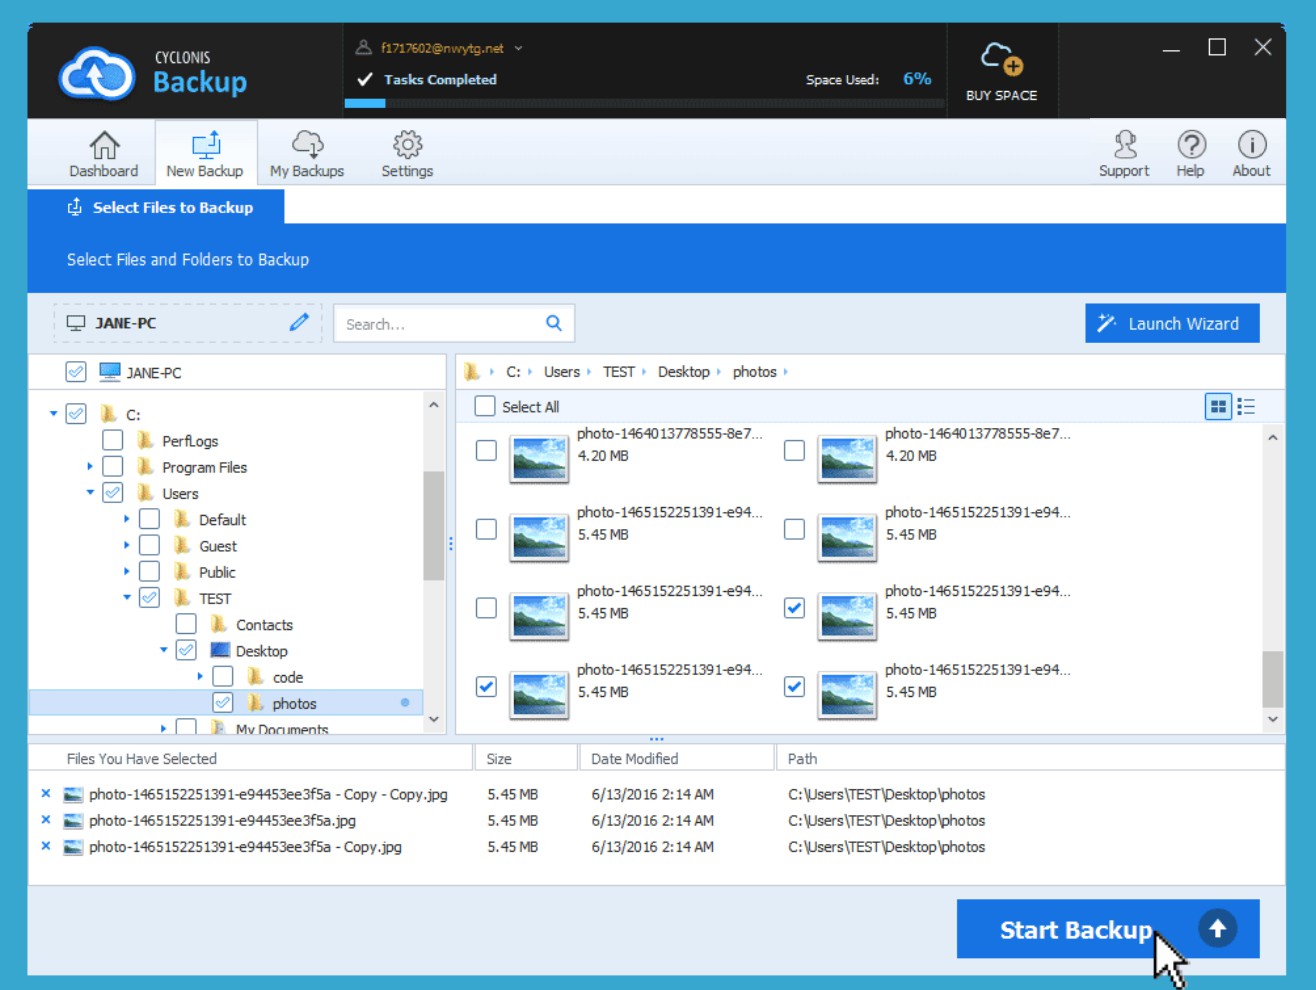This screenshot has height=990, width=1316.
Task: Open Settings gear icon
Action: click(x=407, y=146)
